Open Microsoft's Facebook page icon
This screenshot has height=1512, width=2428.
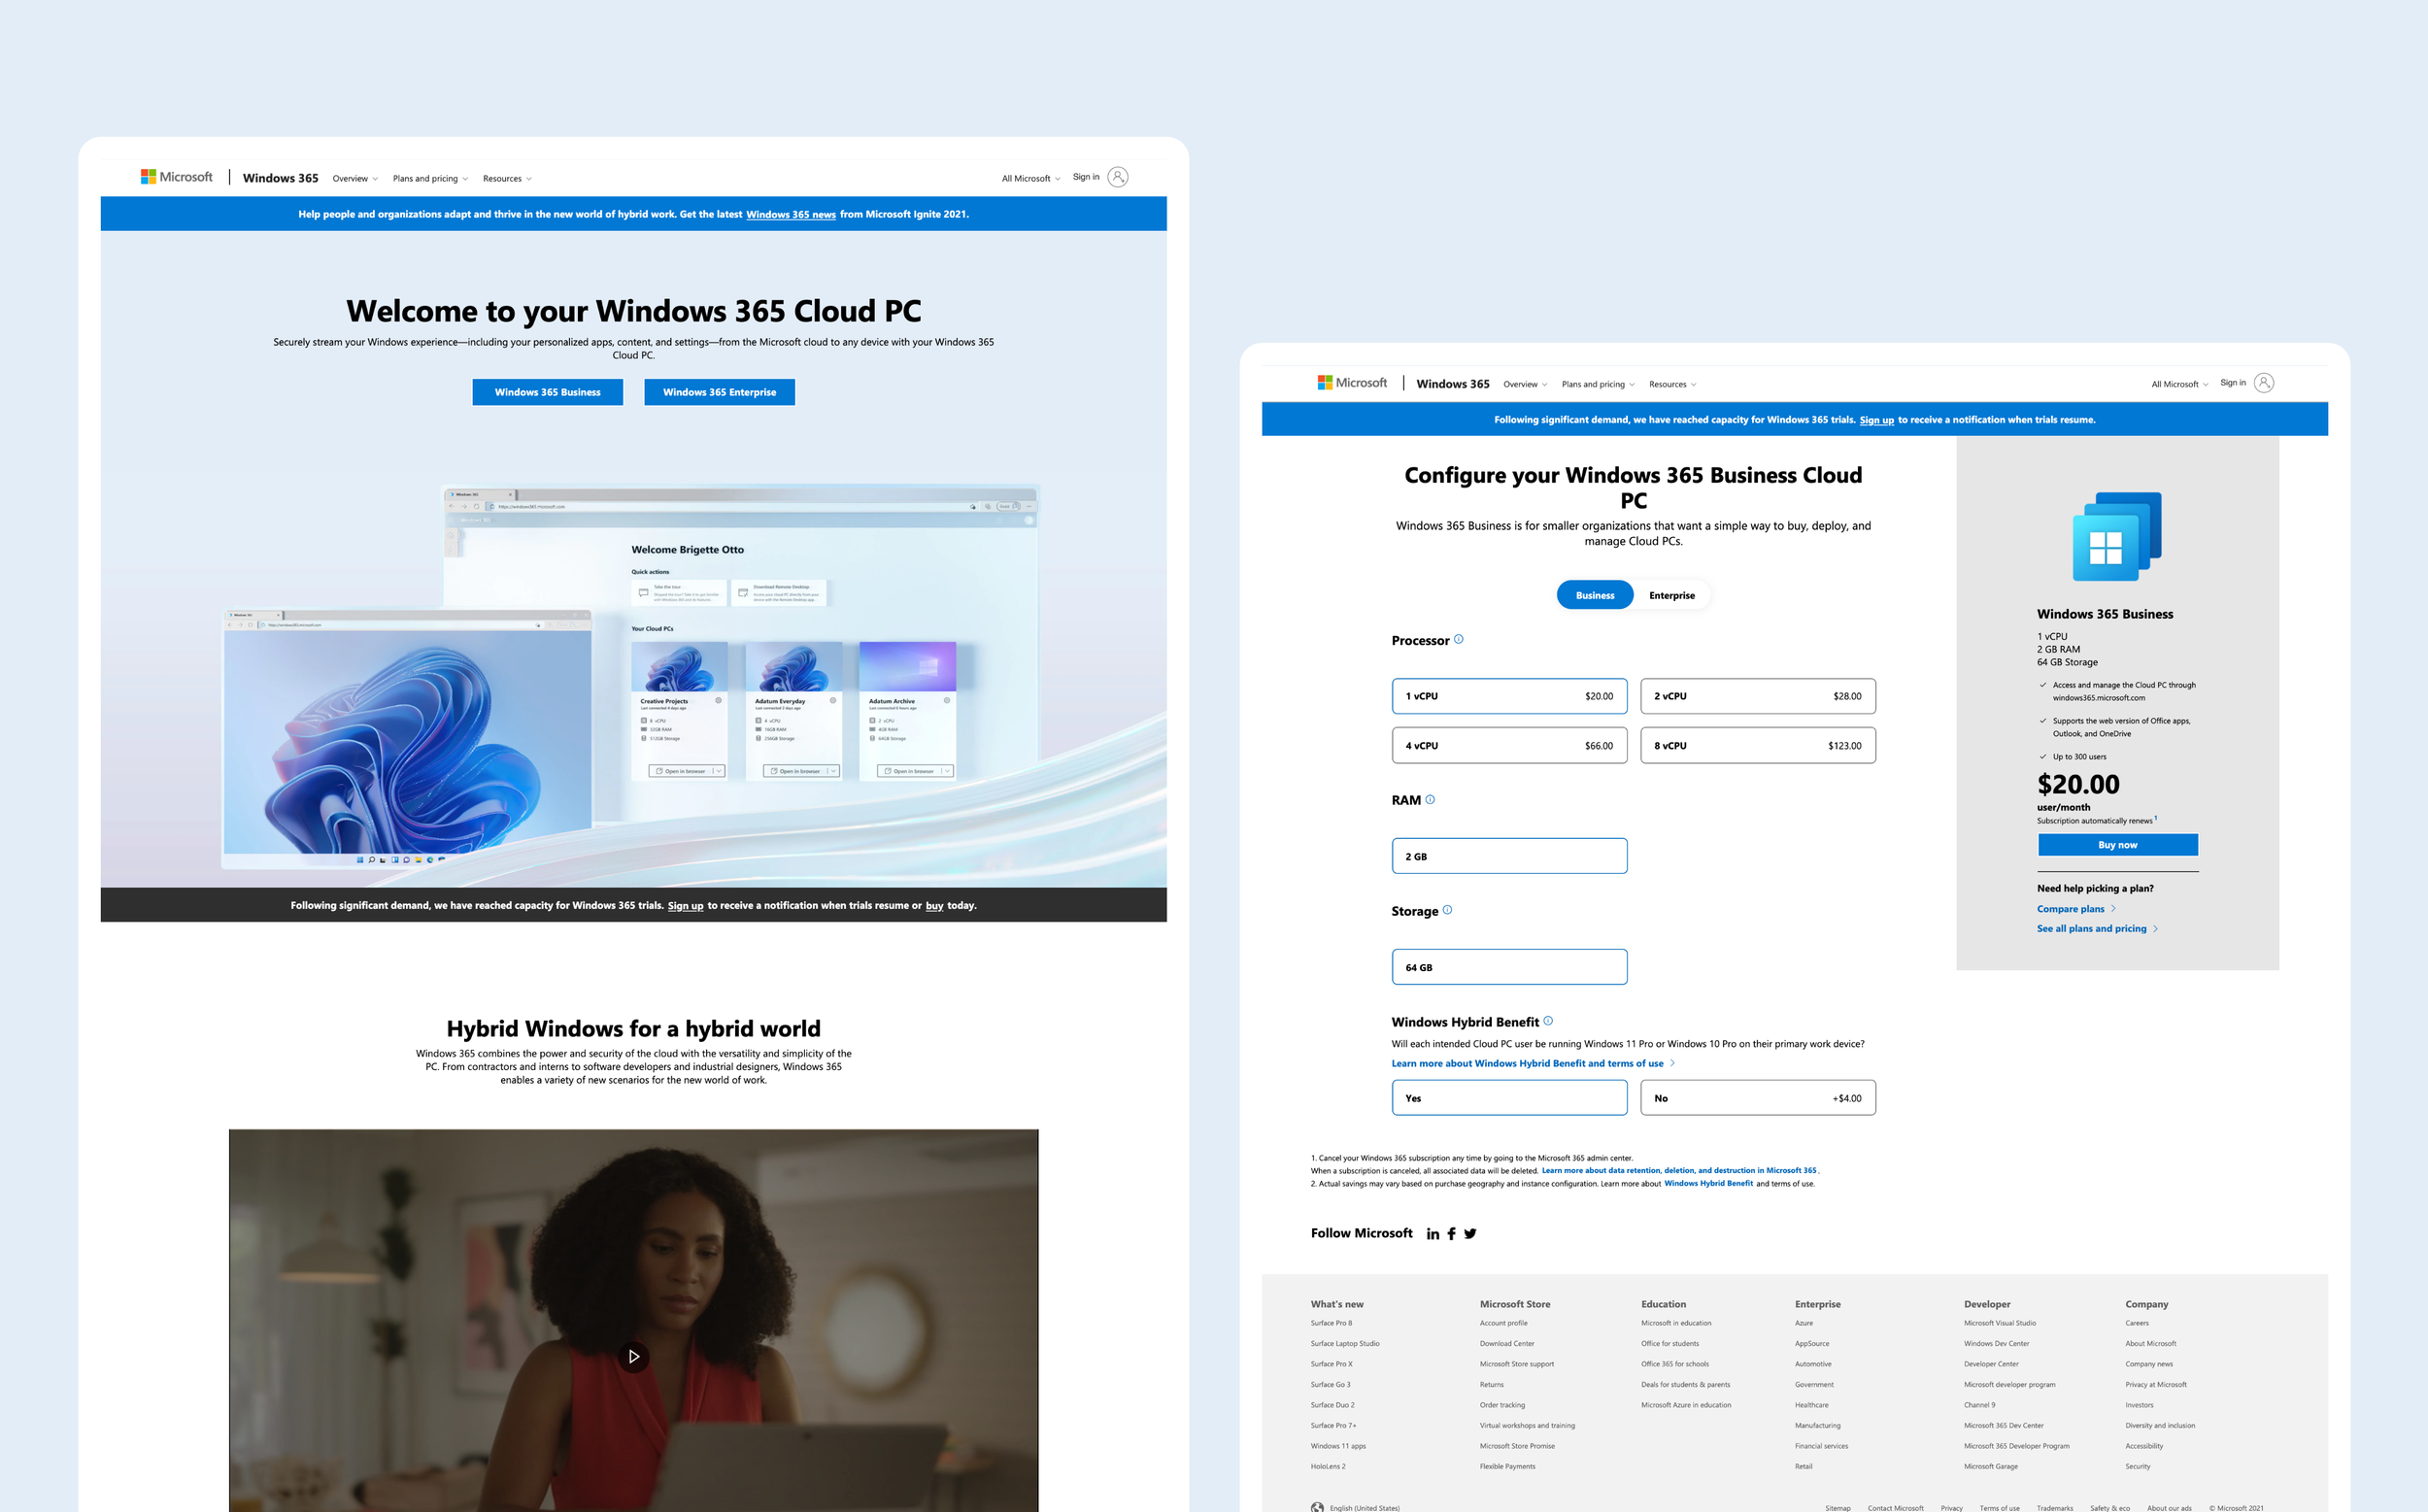[1451, 1234]
